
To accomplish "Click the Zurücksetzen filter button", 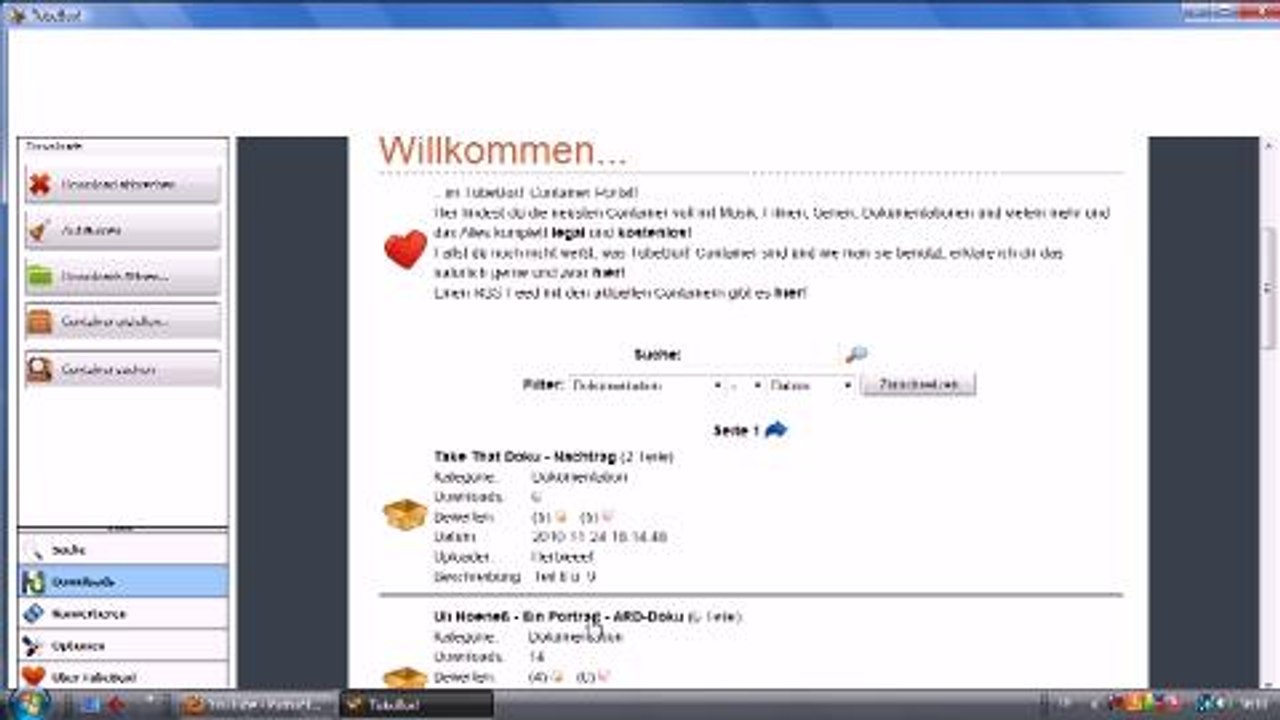I will click(x=918, y=384).
